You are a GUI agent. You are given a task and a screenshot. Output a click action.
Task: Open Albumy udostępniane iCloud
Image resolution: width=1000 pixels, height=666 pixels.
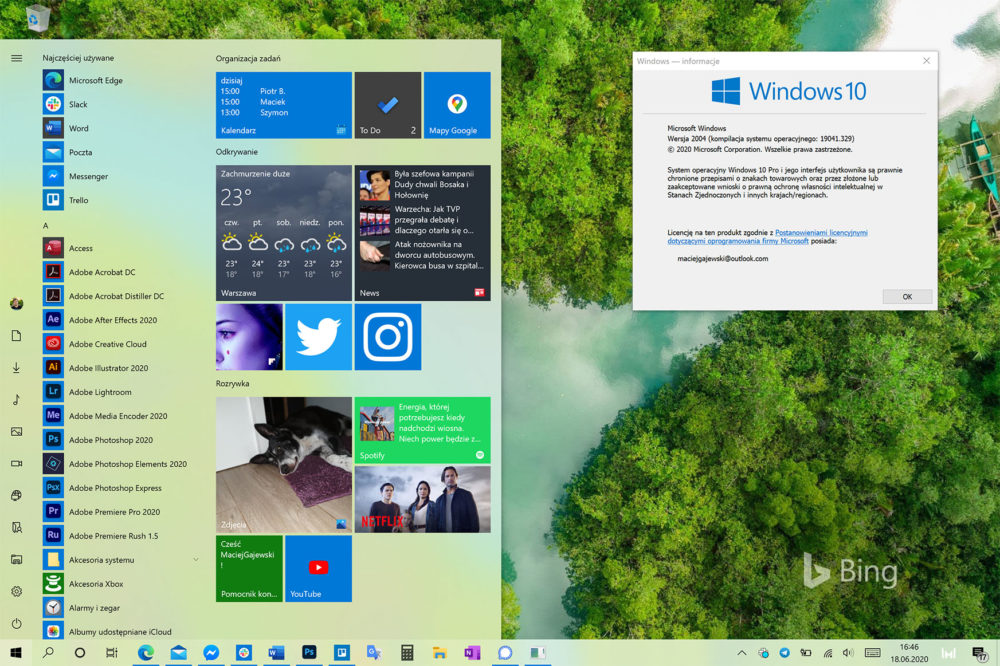[x=121, y=632]
